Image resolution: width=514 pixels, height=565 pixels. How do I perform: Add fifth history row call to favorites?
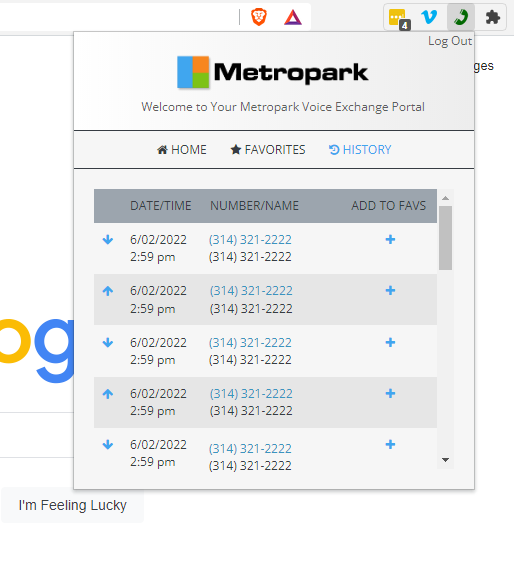[390, 444]
